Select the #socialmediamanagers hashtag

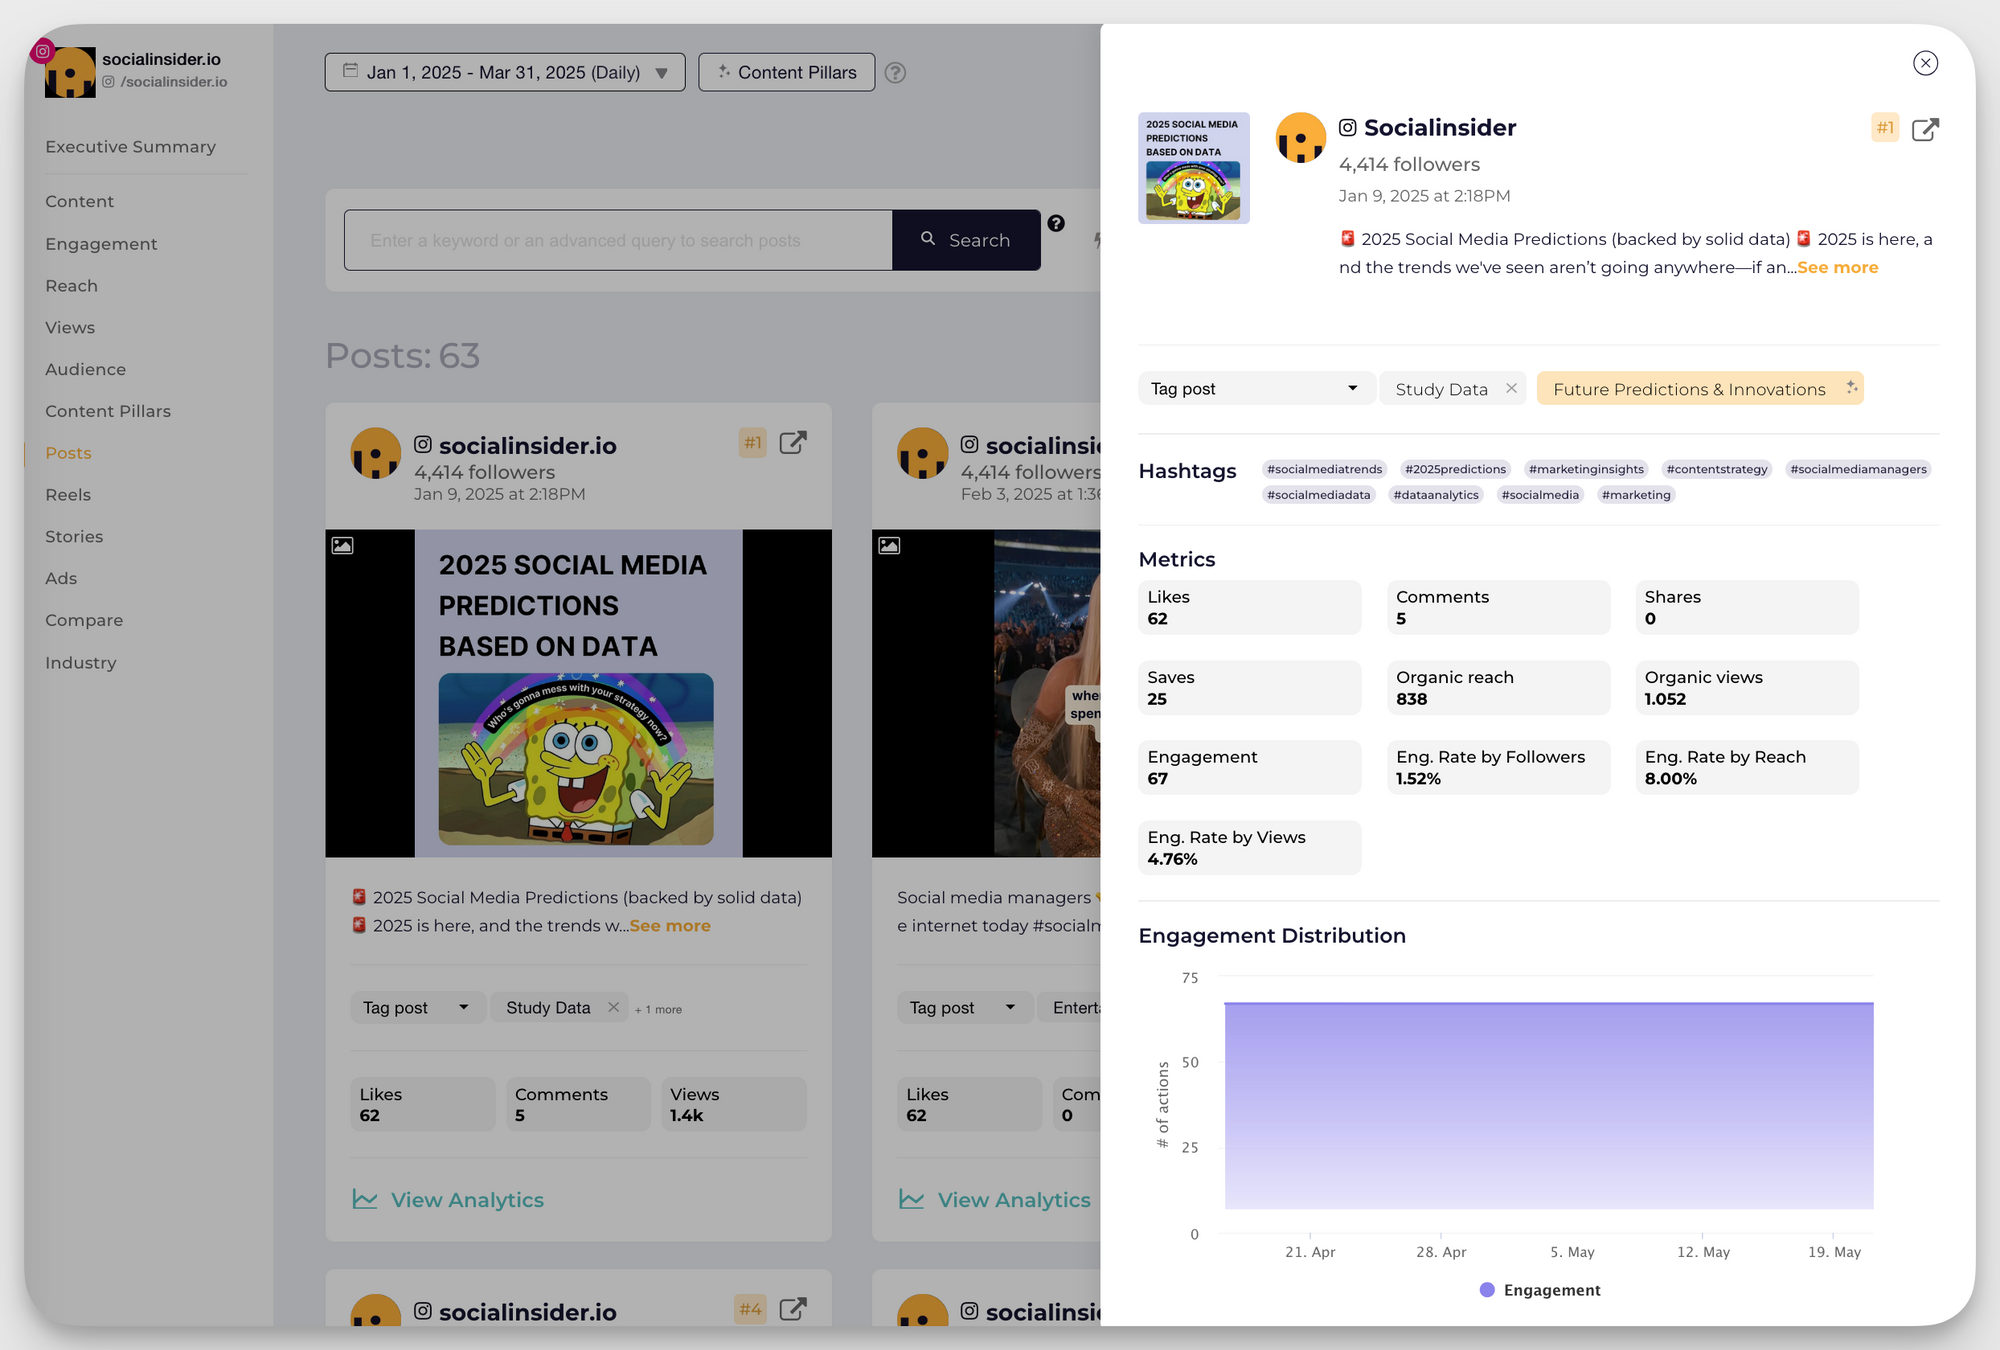1858,469
